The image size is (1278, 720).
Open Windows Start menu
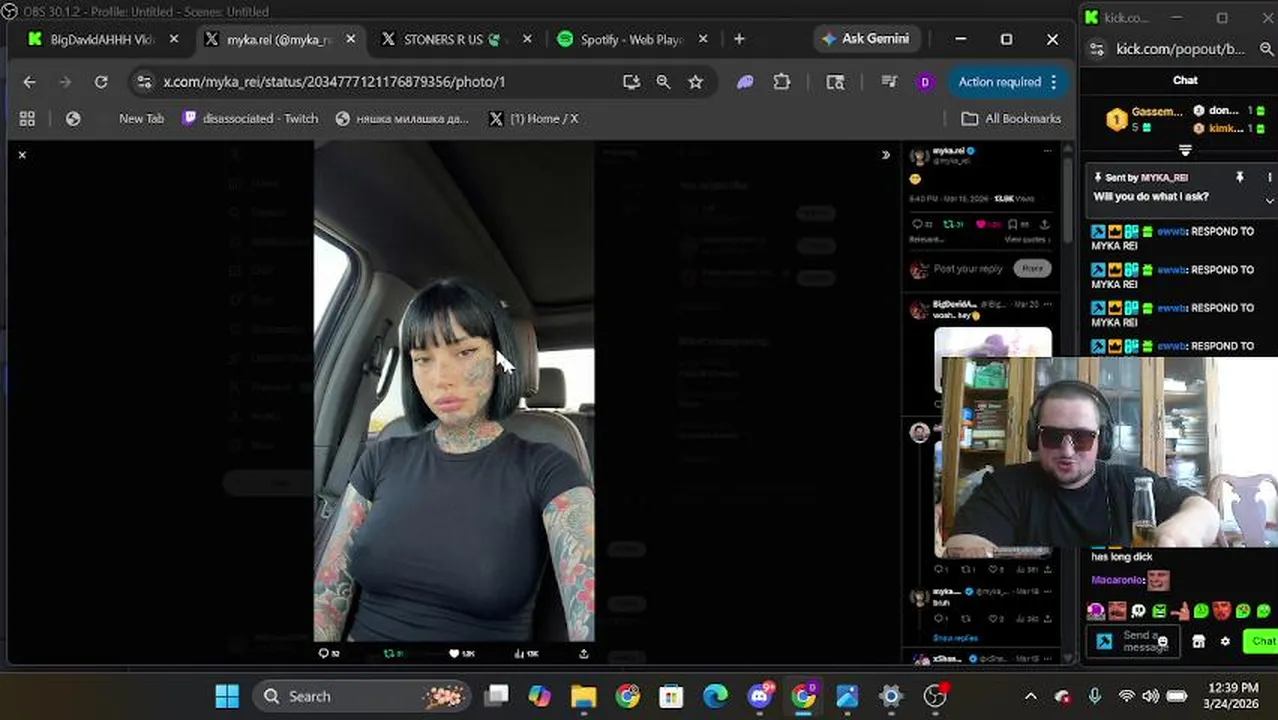pyautogui.click(x=227, y=696)
